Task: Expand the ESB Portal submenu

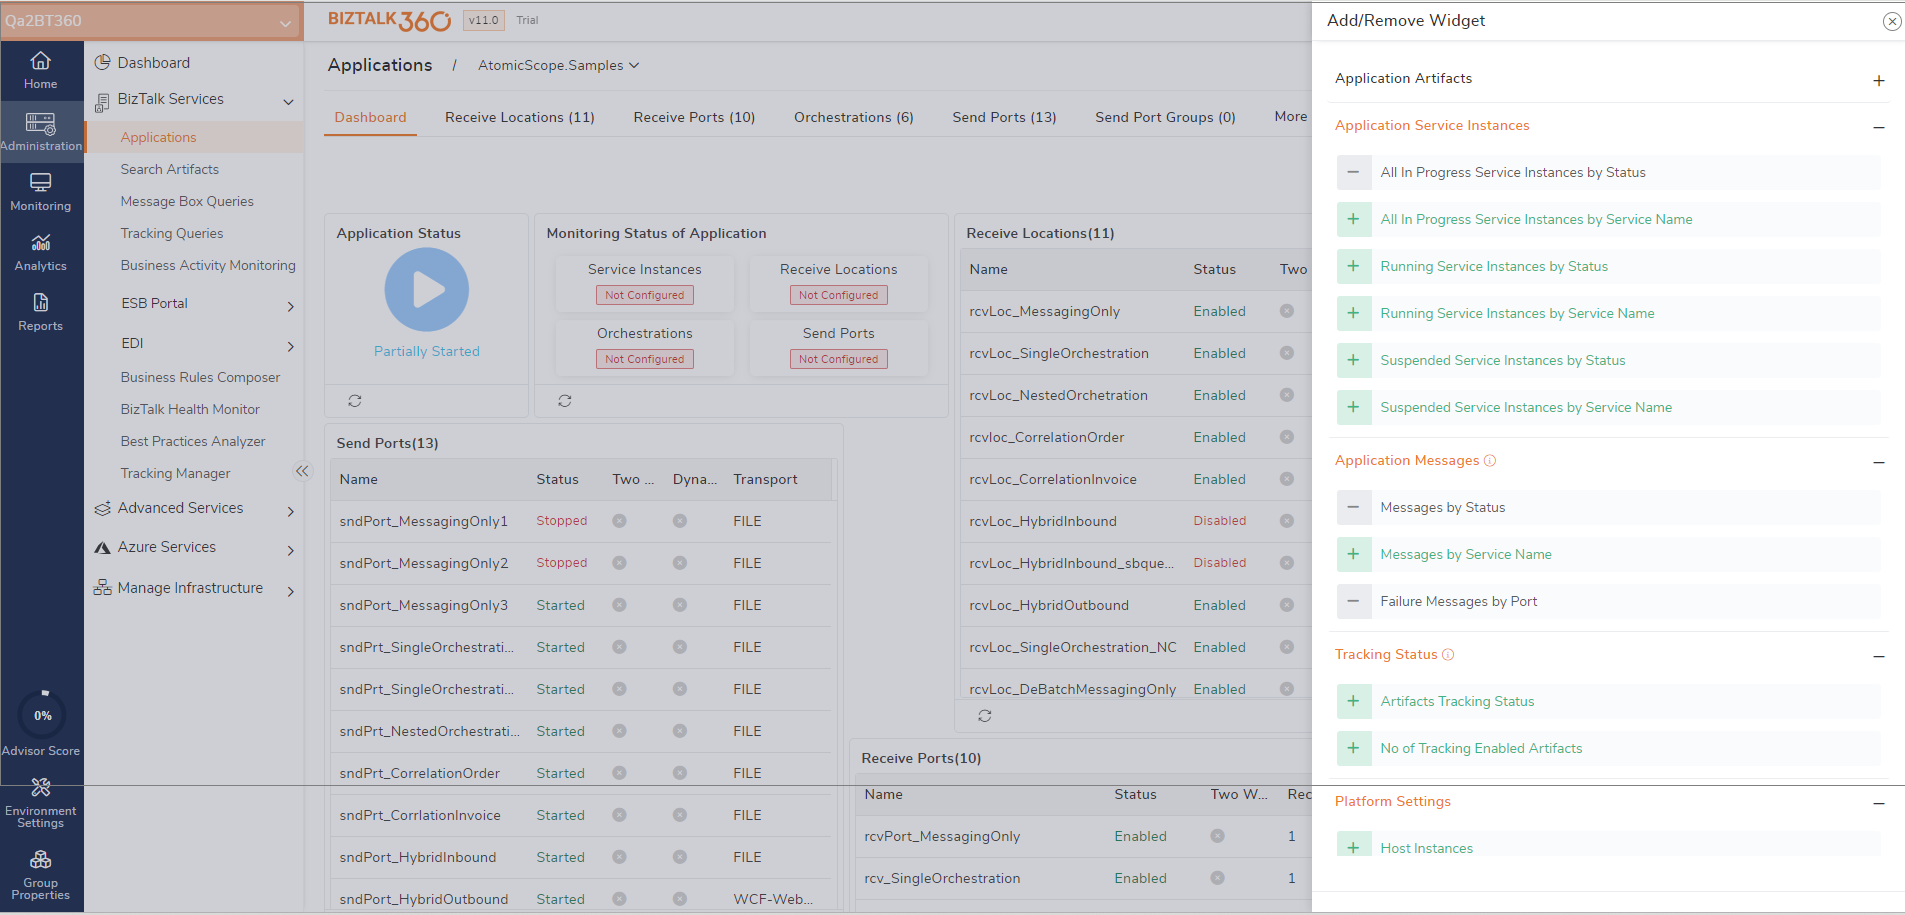Action: pos(291,307)
